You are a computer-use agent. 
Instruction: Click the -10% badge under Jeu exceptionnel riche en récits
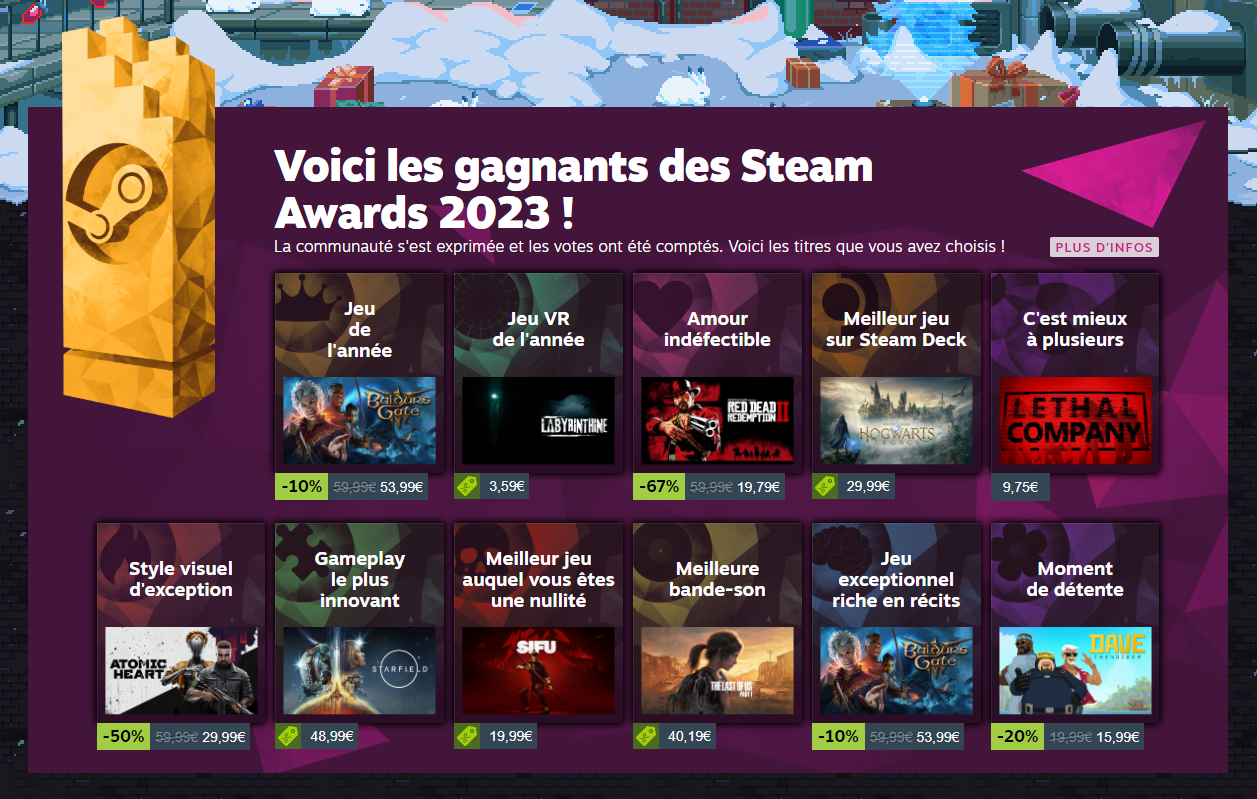838,737
